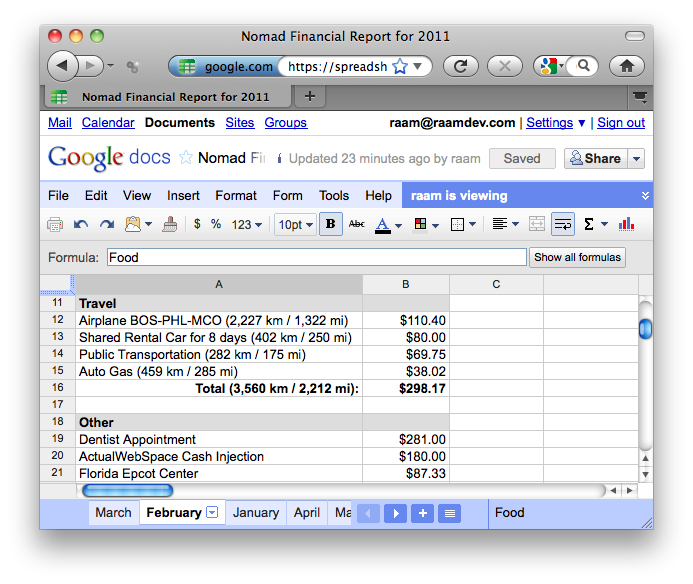Toggle bold formatting
This screenshot has height=584, width=693.
(x=331, y=224)
